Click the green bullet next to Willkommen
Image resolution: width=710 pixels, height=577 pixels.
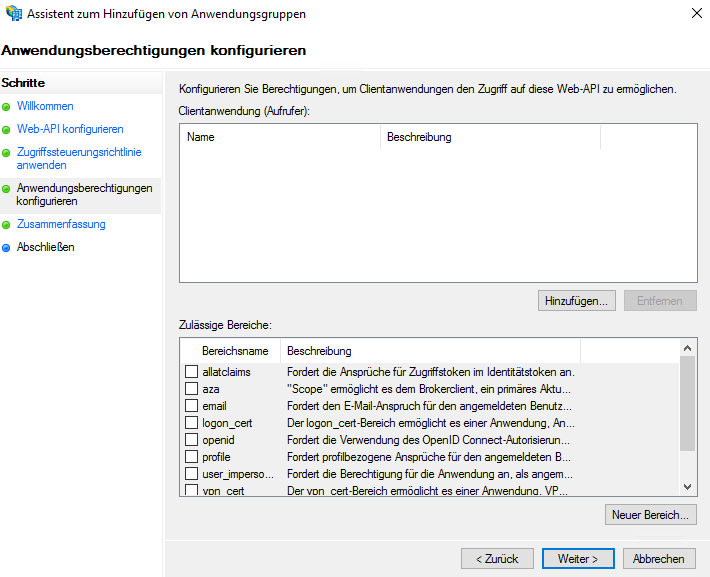tap(6, 107)
